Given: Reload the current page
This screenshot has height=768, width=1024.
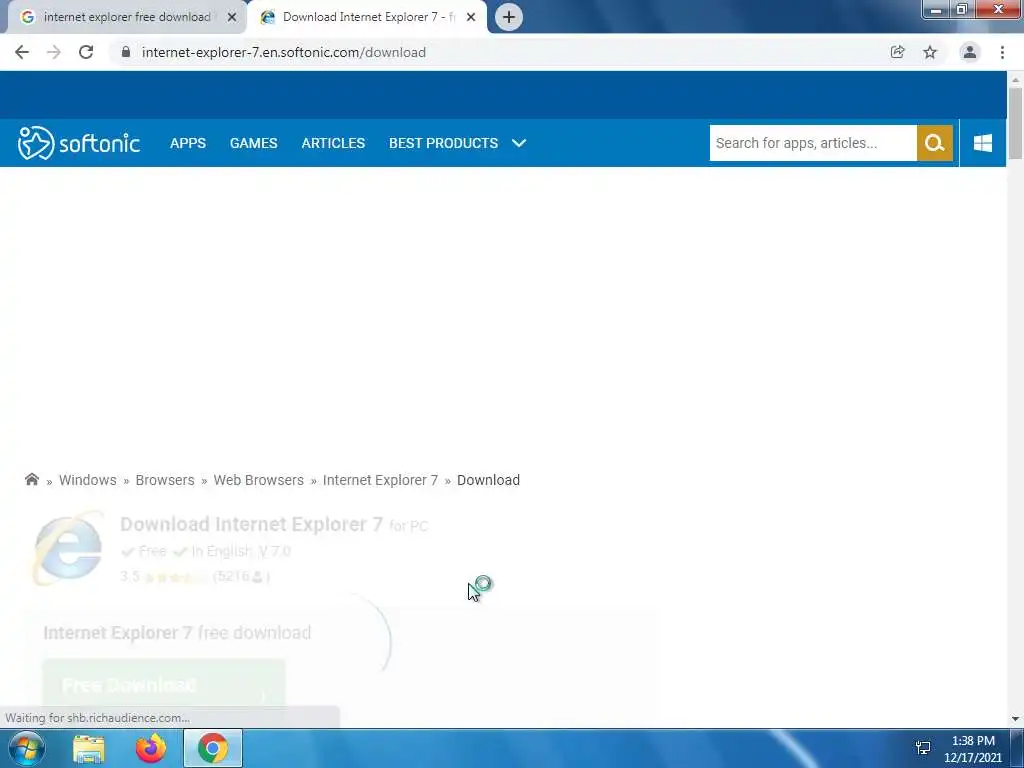Looking at the screenshot, I should click(x=86, y=52).
